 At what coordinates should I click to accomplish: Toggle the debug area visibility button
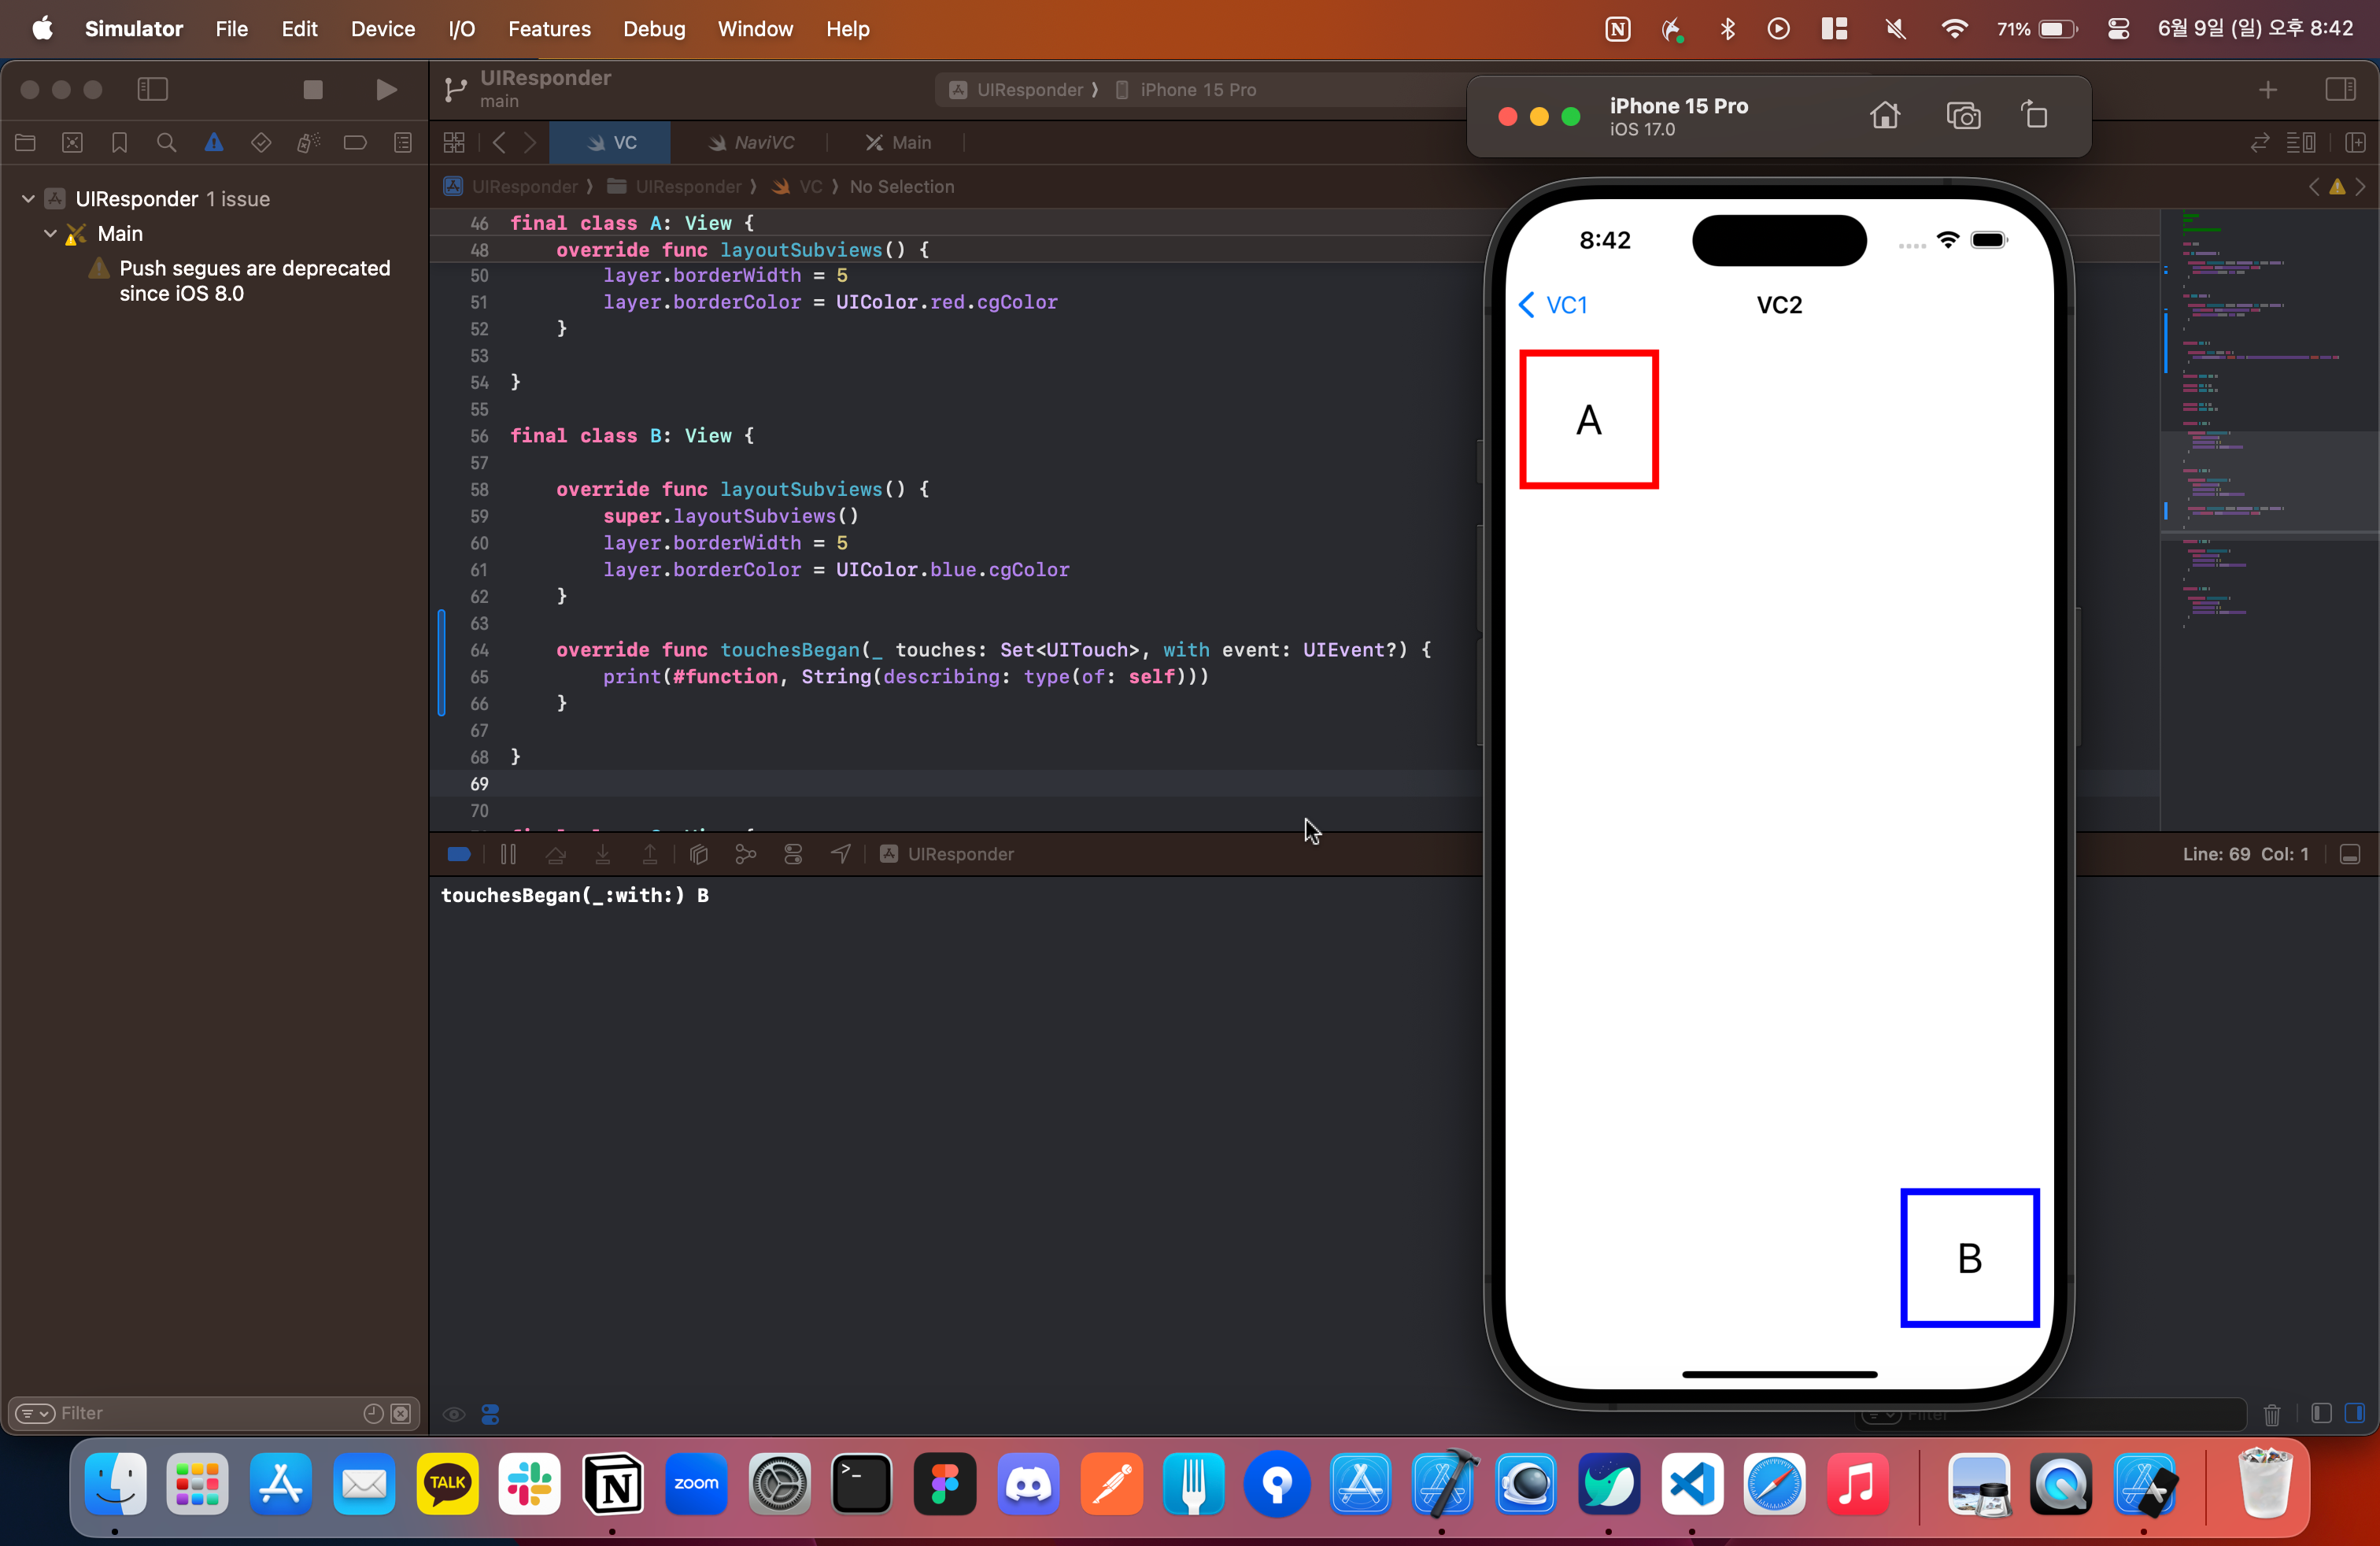[2350, 854]
